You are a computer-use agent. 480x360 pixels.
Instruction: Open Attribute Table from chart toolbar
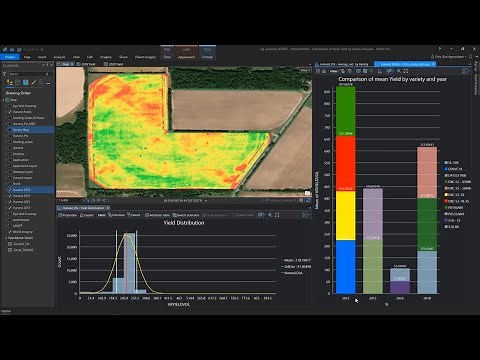coord(157,215)
